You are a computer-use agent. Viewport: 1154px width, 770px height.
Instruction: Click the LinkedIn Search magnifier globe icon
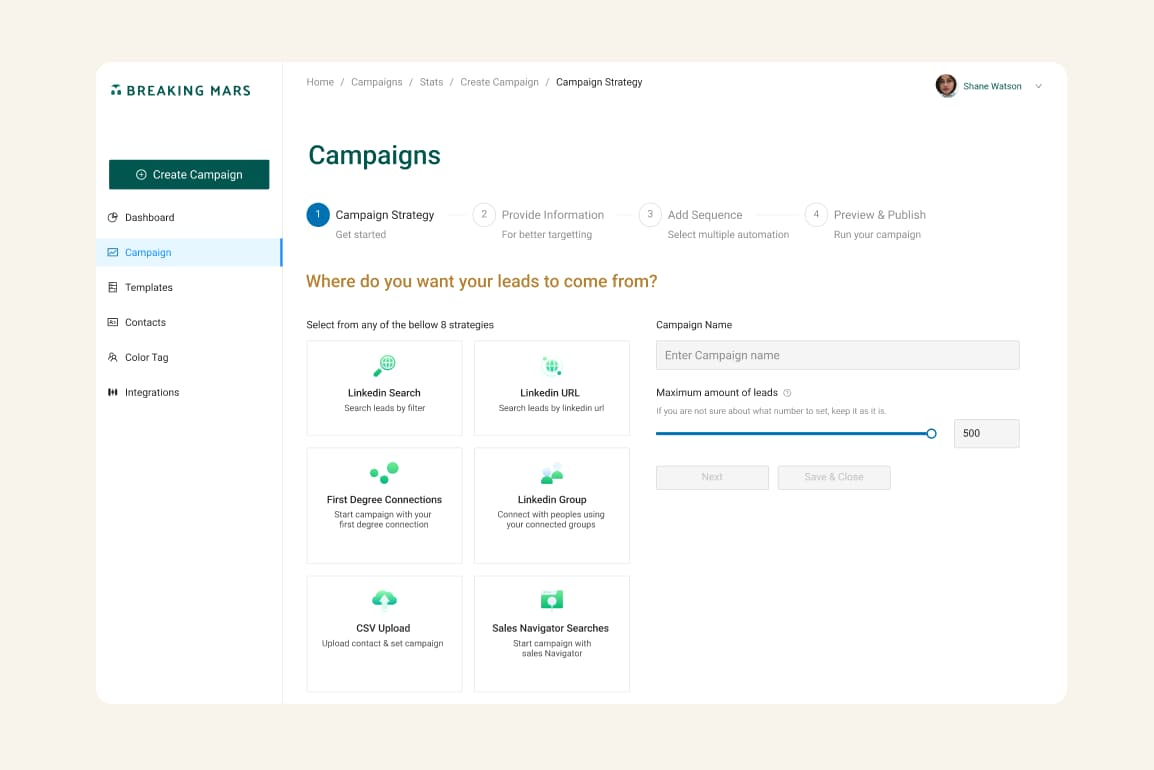point(385,364)
